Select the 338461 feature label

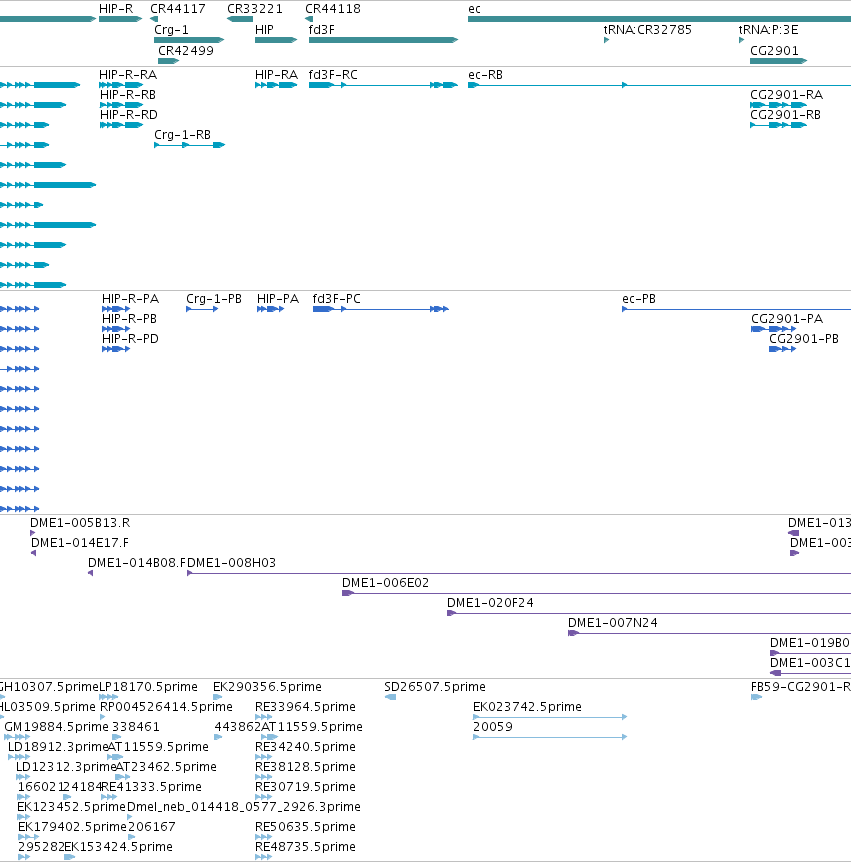coord(136,727)
